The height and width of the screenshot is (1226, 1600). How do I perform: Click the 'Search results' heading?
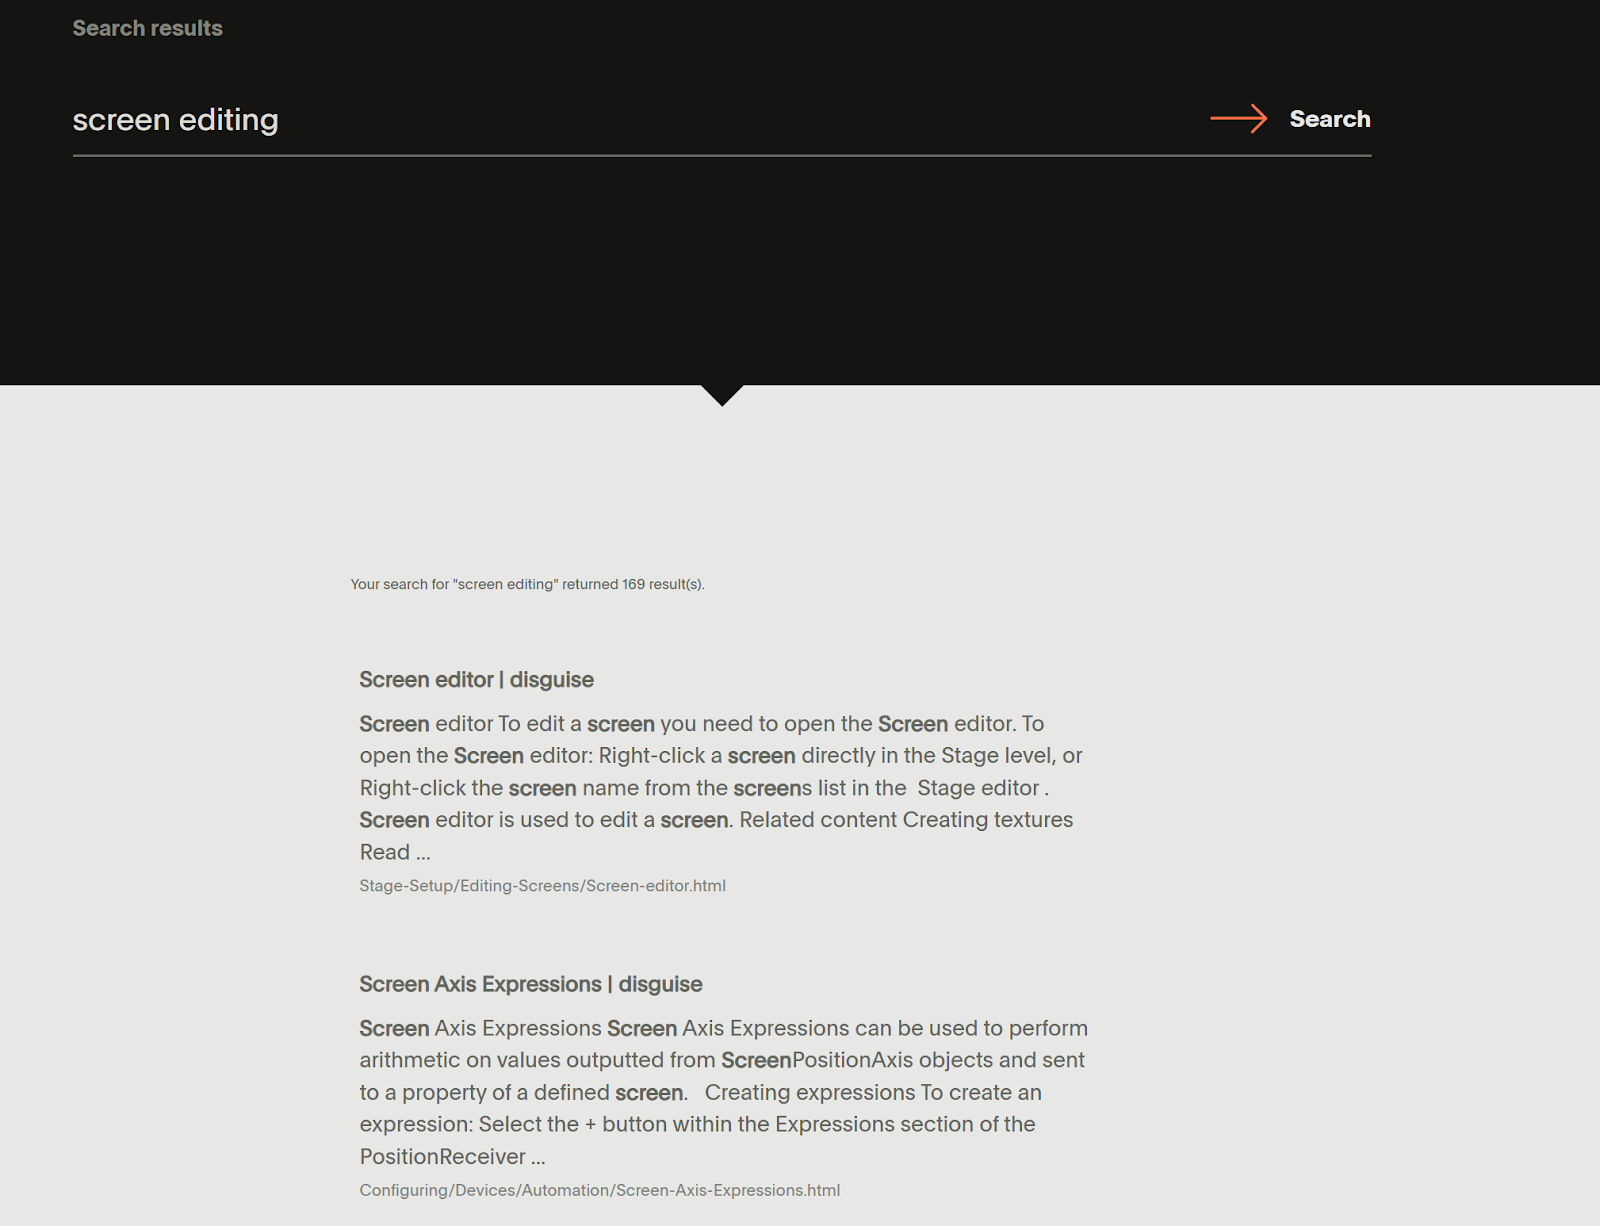click(x=146, y=28)
